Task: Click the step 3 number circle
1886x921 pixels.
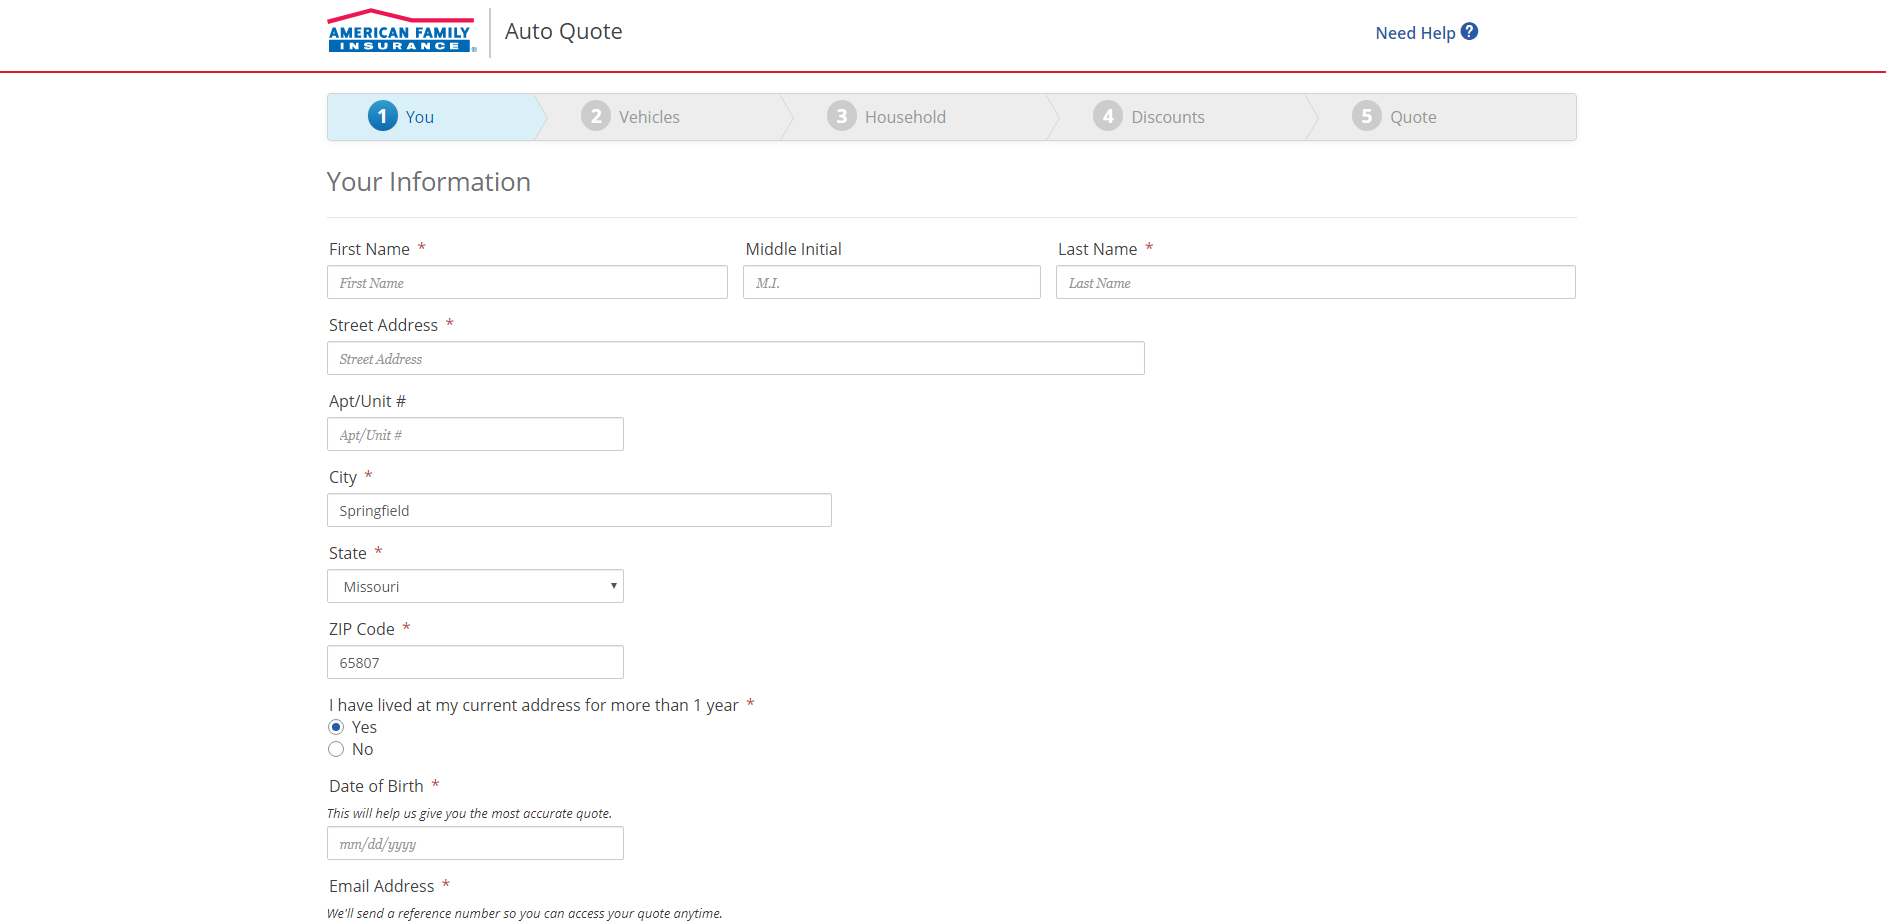Action: [x=842, y=117]
